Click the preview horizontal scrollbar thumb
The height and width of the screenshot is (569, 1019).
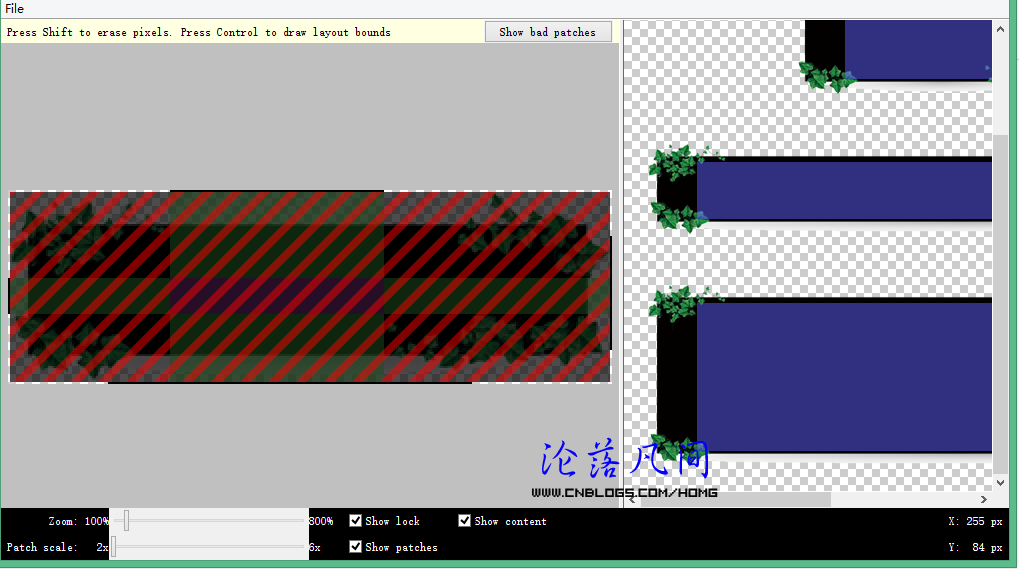point(735,499)
